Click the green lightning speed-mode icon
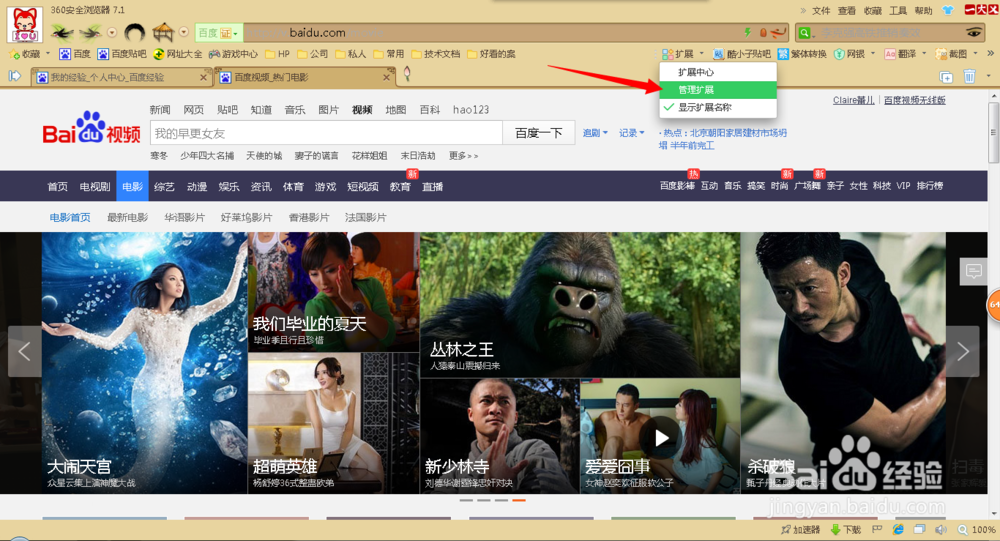Viewport: 1000px width, 541px height. coord(747,32)
